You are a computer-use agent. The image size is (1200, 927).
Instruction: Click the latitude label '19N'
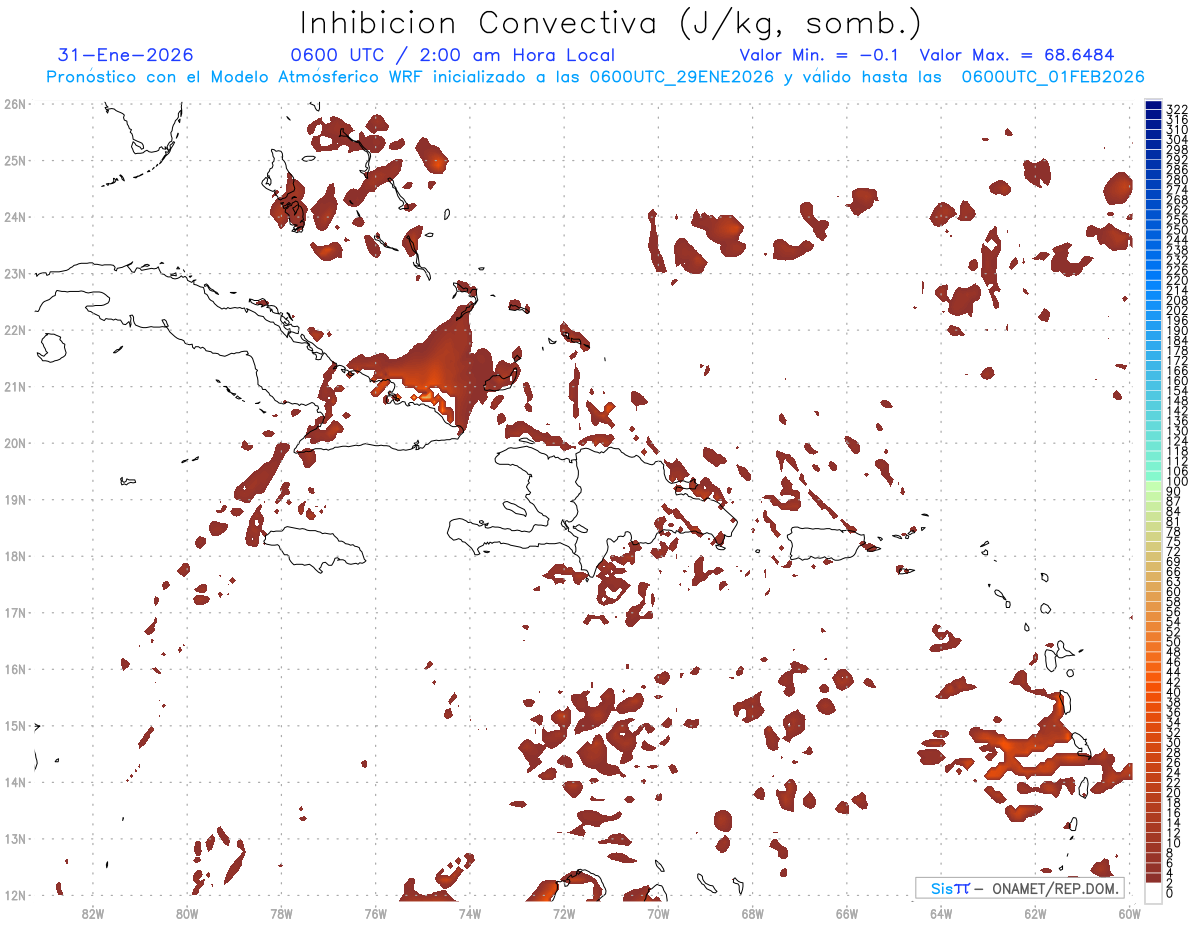tap(15, 500)
